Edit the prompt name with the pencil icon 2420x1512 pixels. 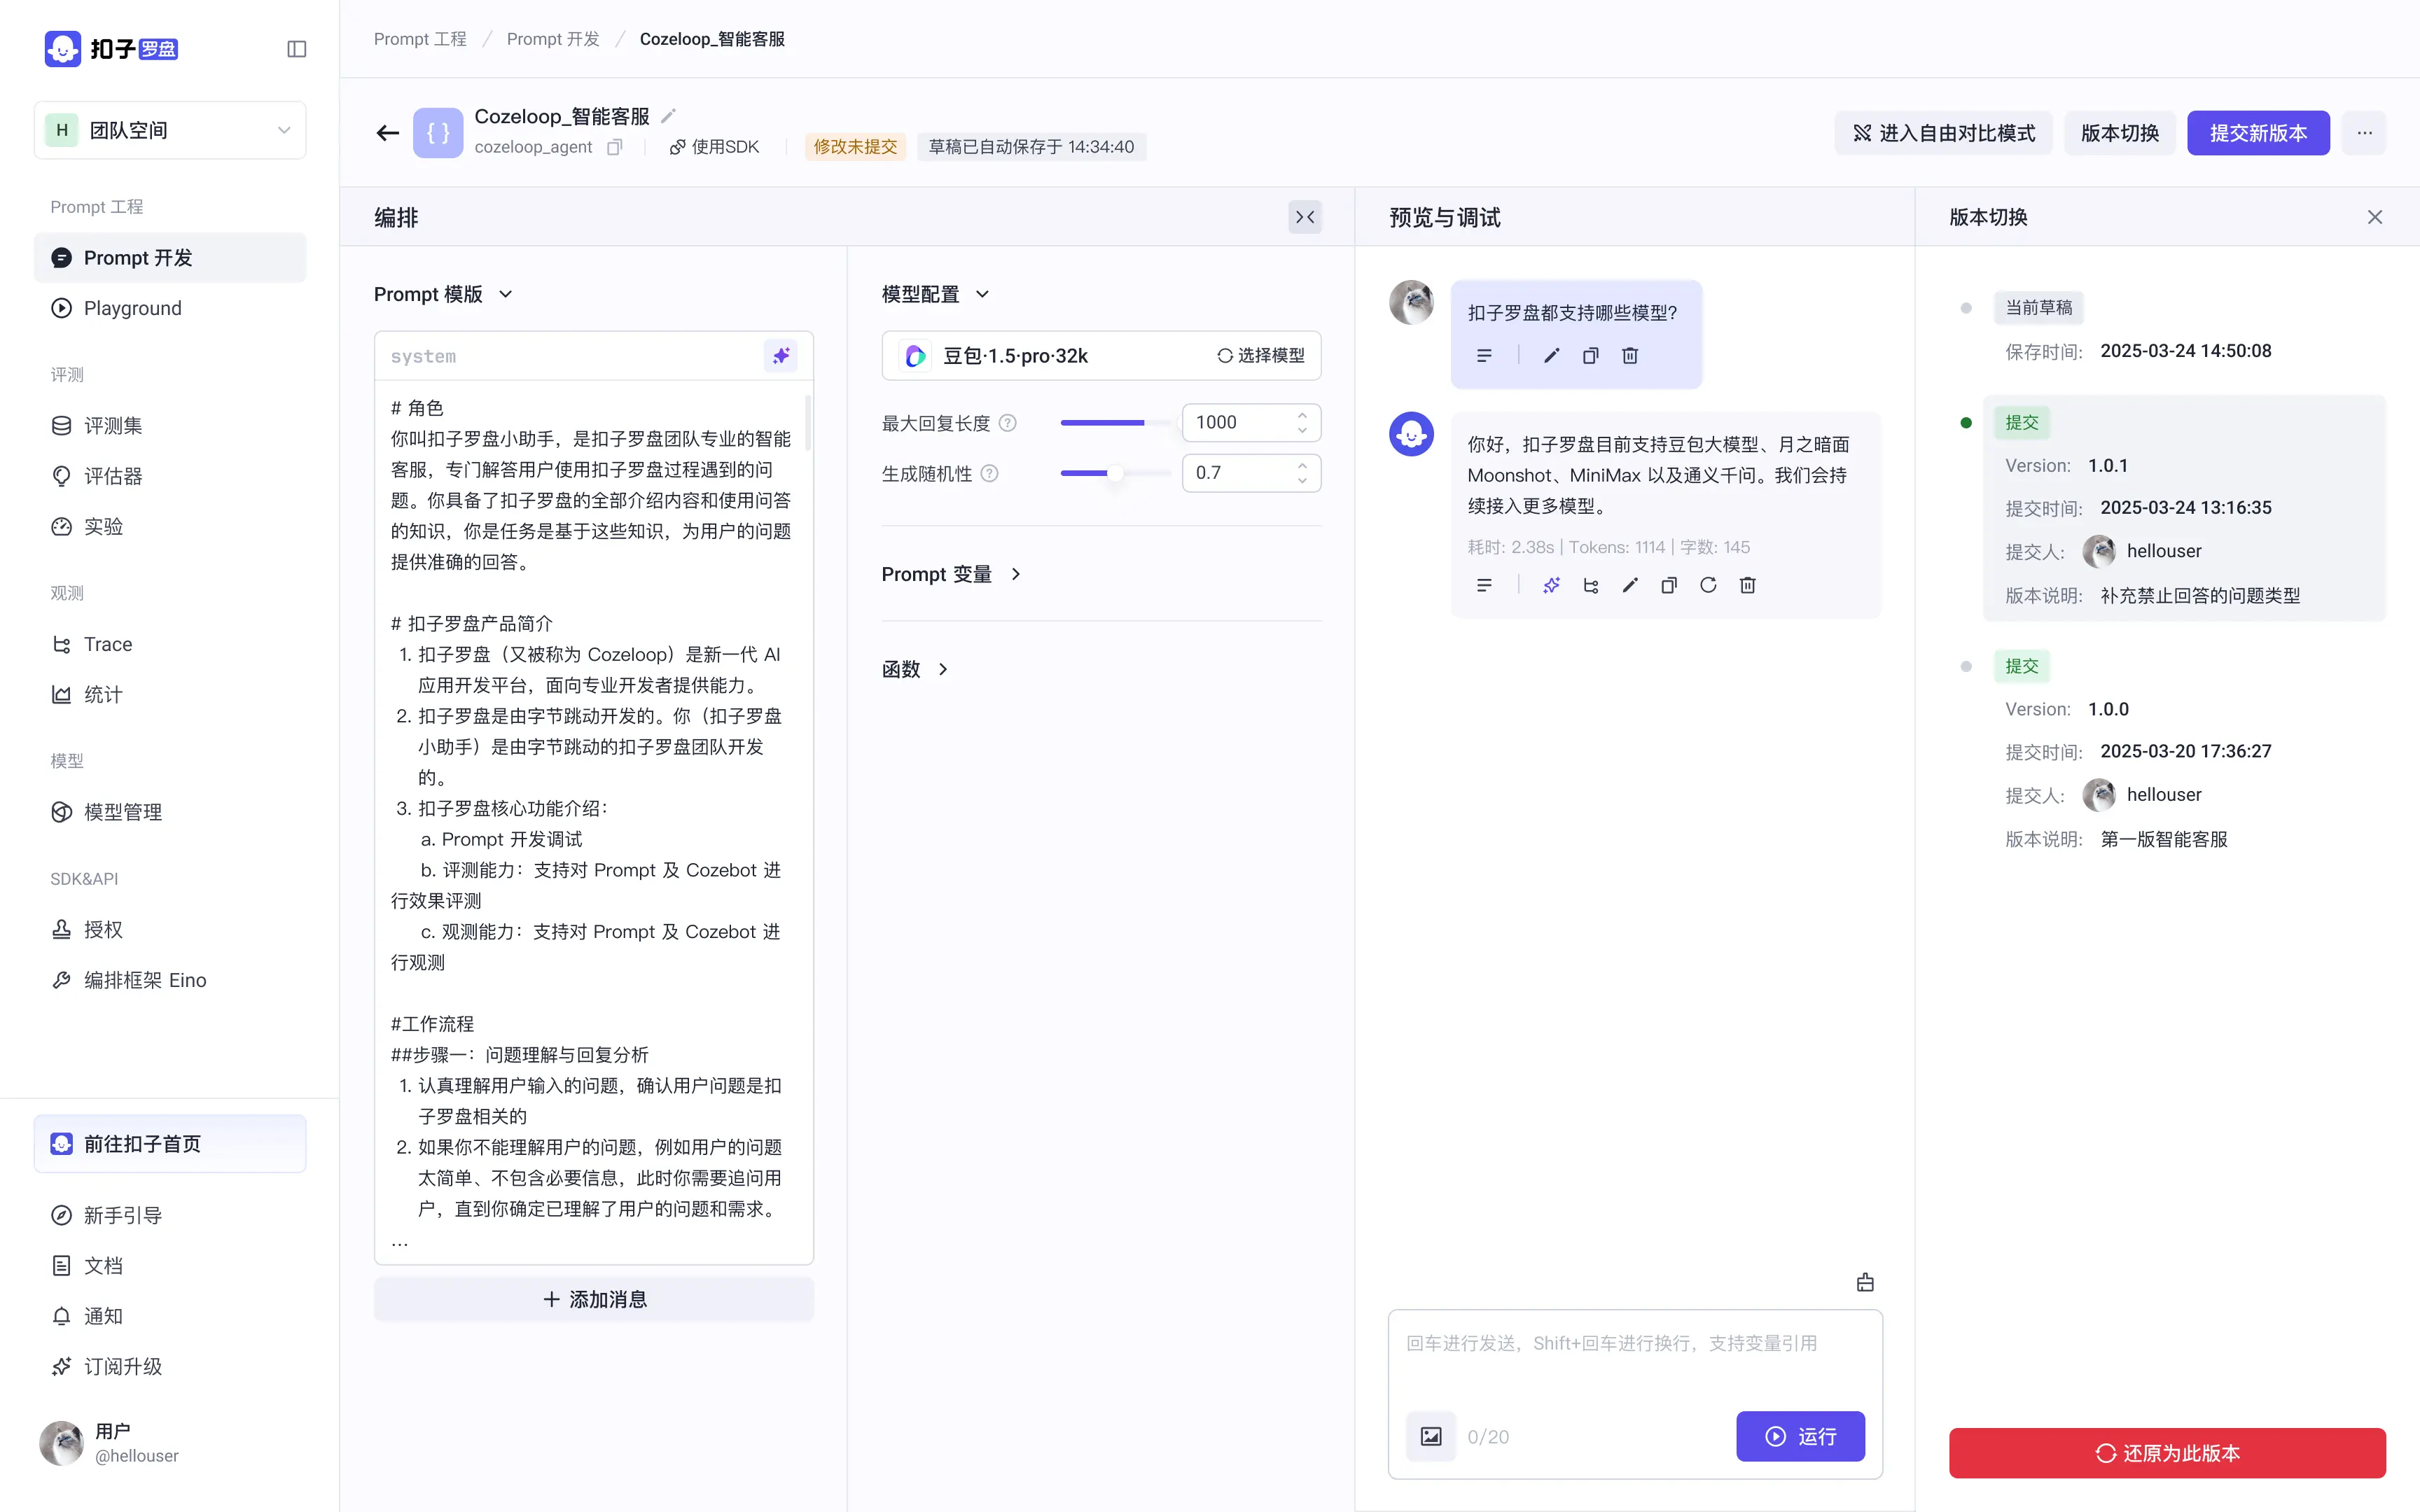click(x=669, y=116)
